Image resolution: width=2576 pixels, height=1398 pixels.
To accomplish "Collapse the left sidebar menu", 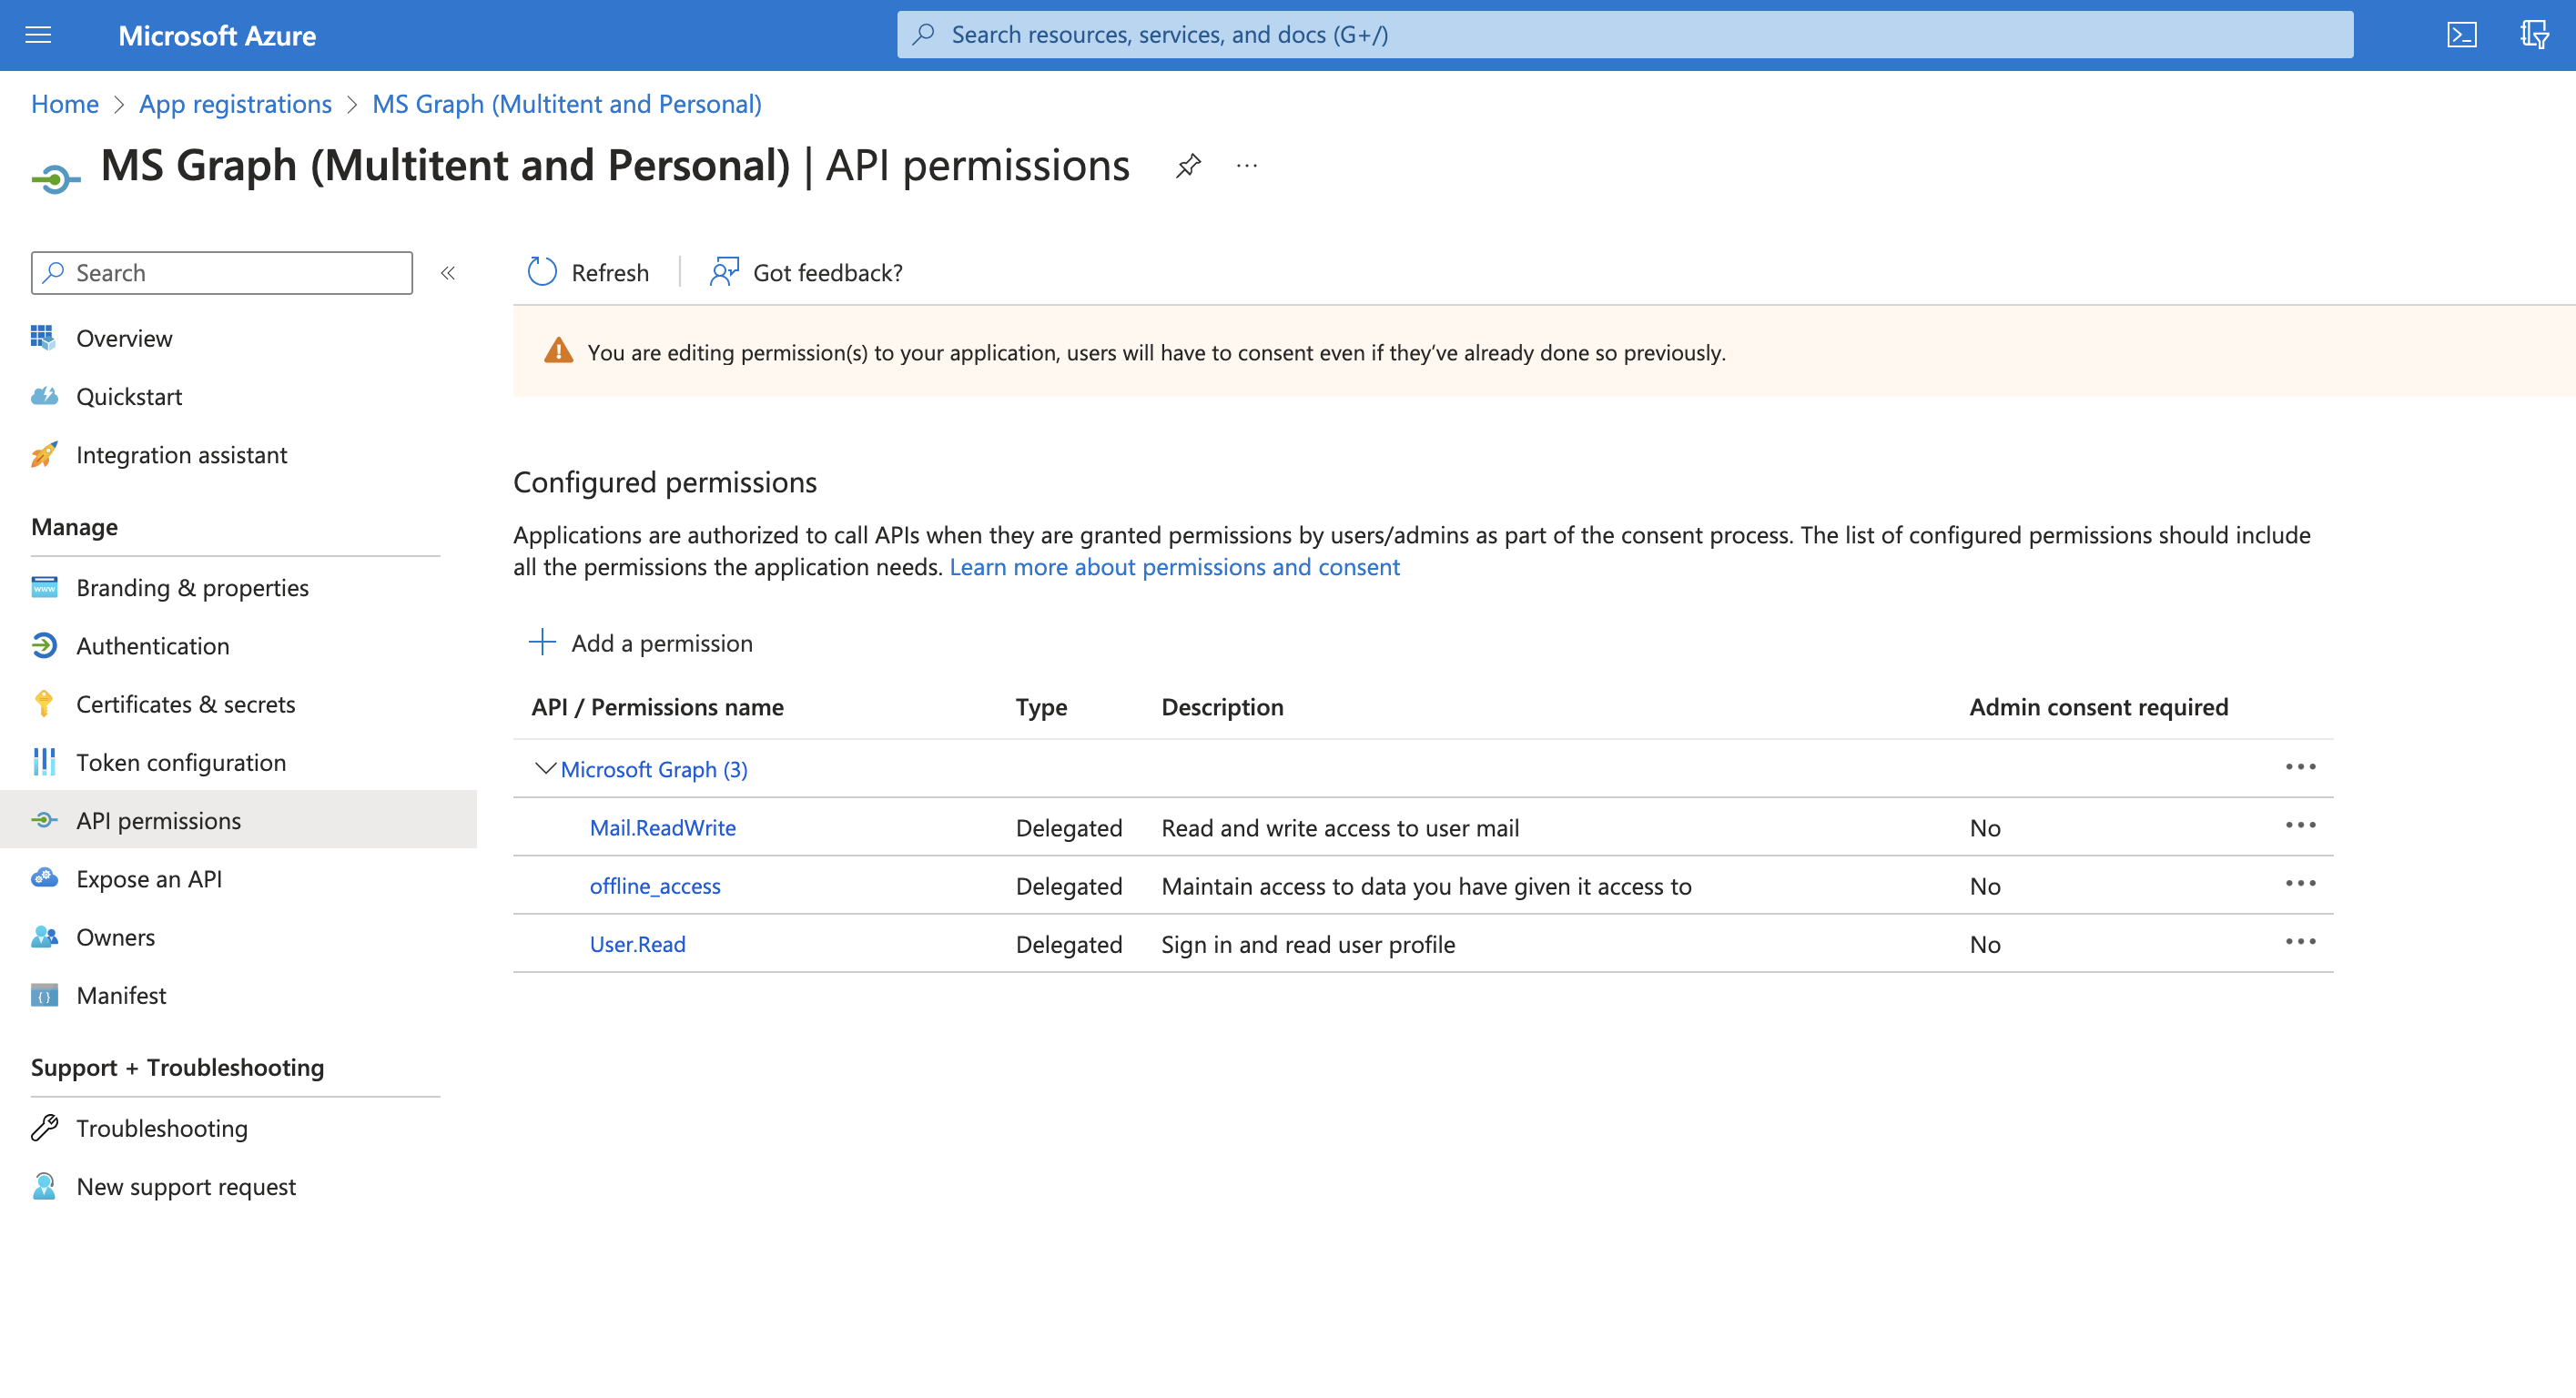I will pyautogui.click(x=448, y=273).
